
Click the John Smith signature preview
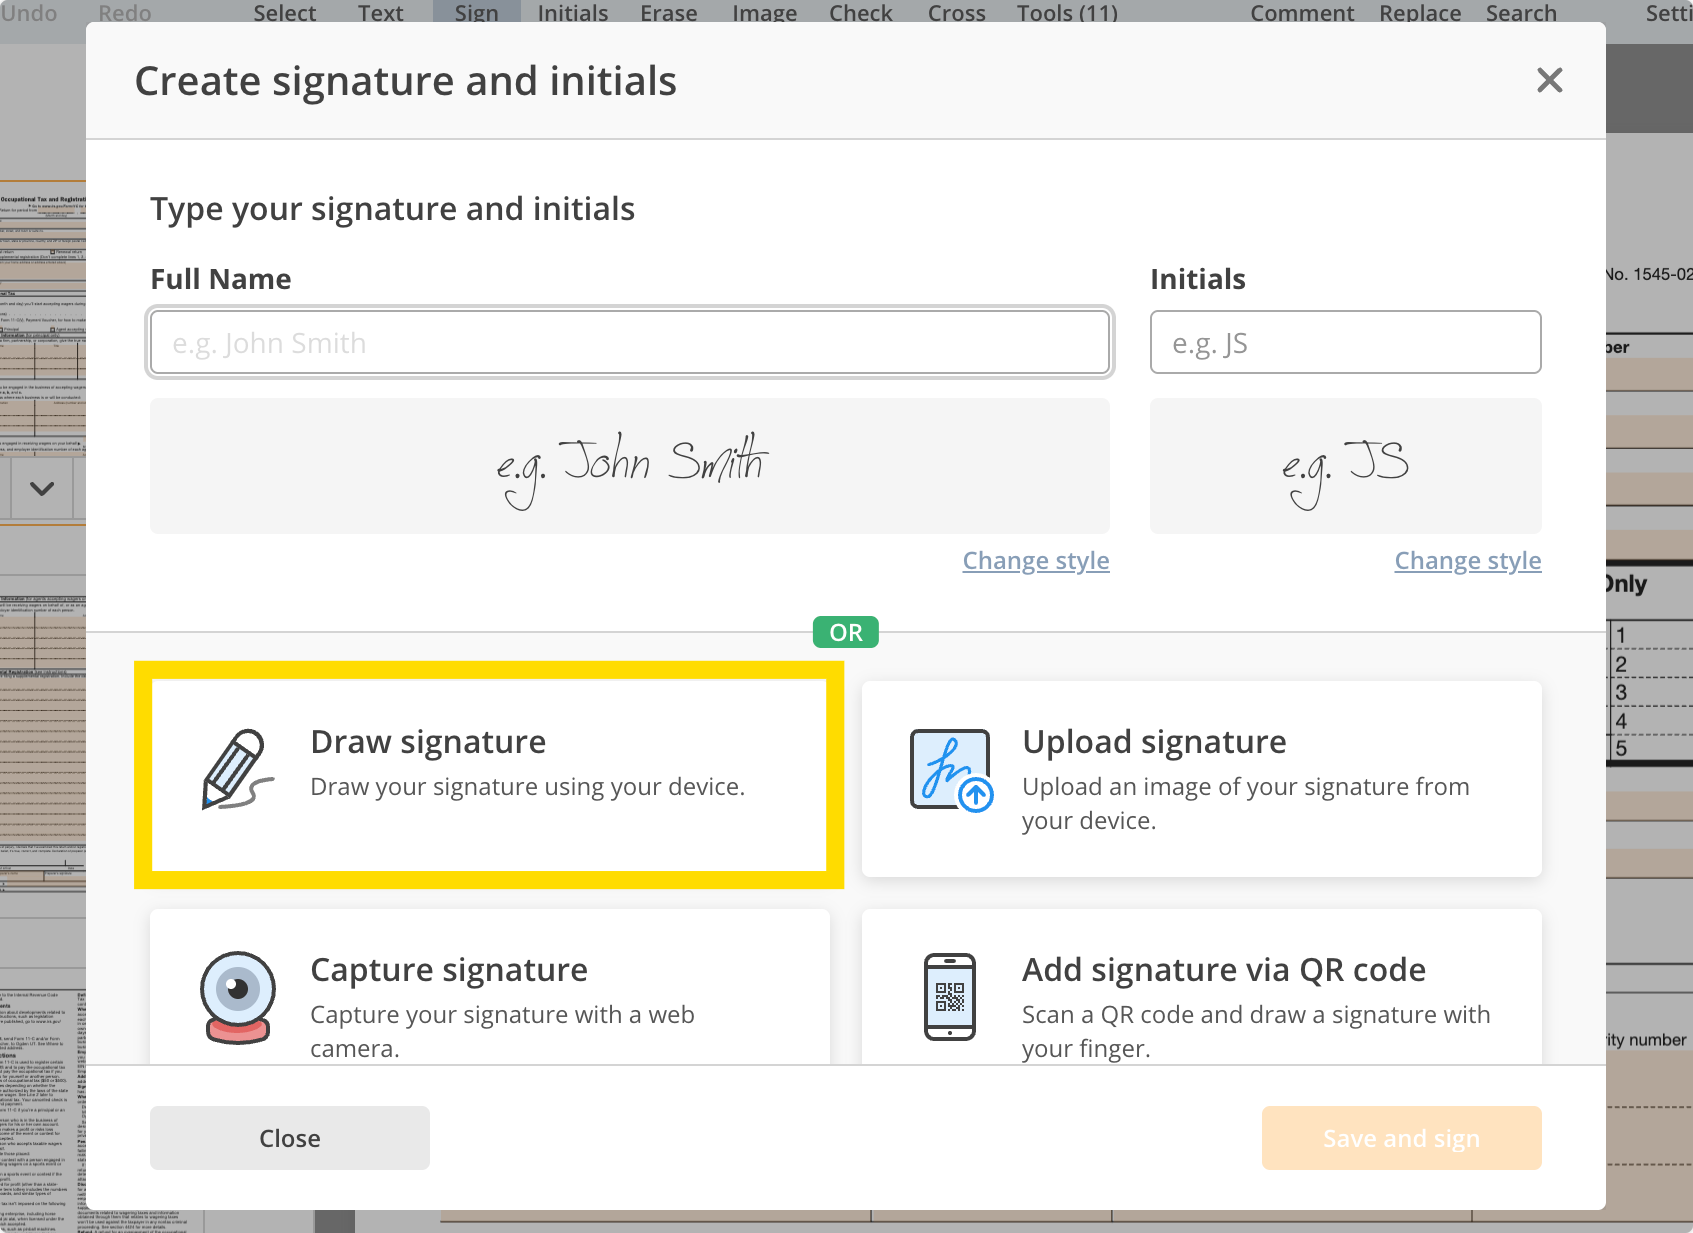tap(630, 466)
